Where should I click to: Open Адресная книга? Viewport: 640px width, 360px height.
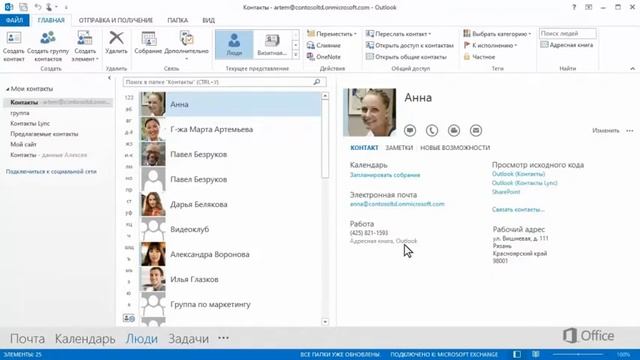pyautogui.click(x=567, y=45)
